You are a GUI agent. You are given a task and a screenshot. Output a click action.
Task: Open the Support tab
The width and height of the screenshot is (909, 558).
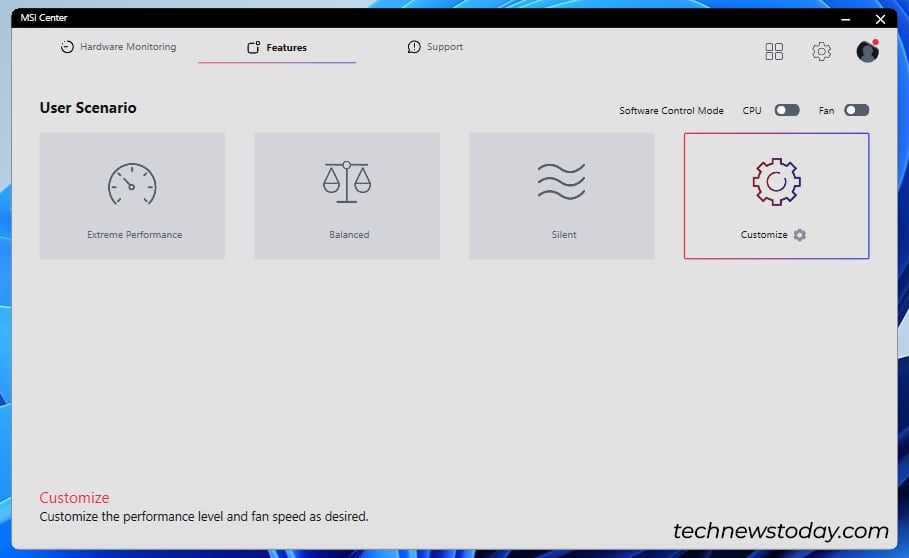coord(435,47)
